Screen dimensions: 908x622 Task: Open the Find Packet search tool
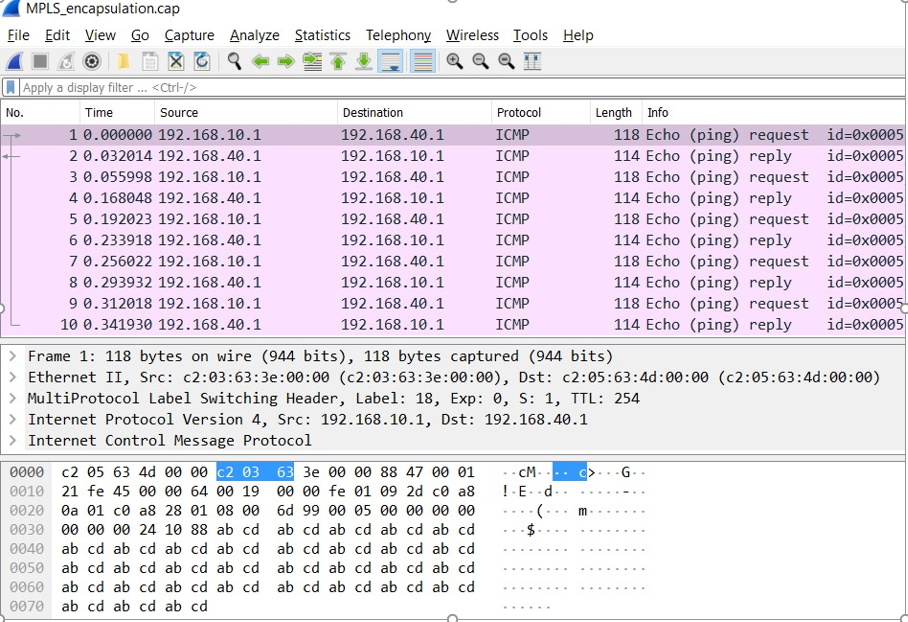(233, 61)
